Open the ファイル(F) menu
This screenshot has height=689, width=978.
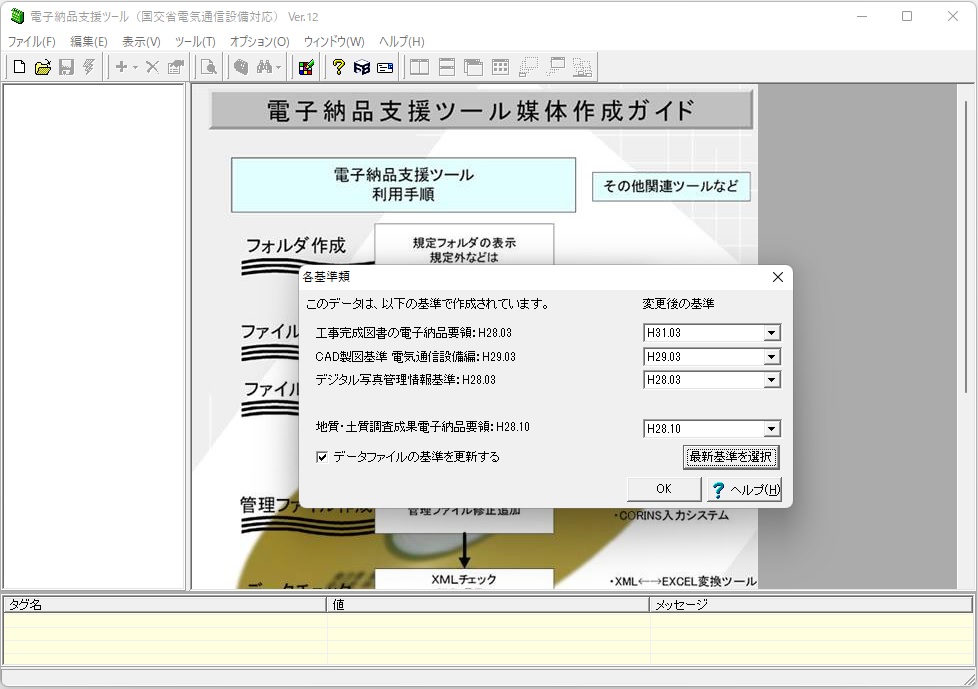[x=31, y=41]
